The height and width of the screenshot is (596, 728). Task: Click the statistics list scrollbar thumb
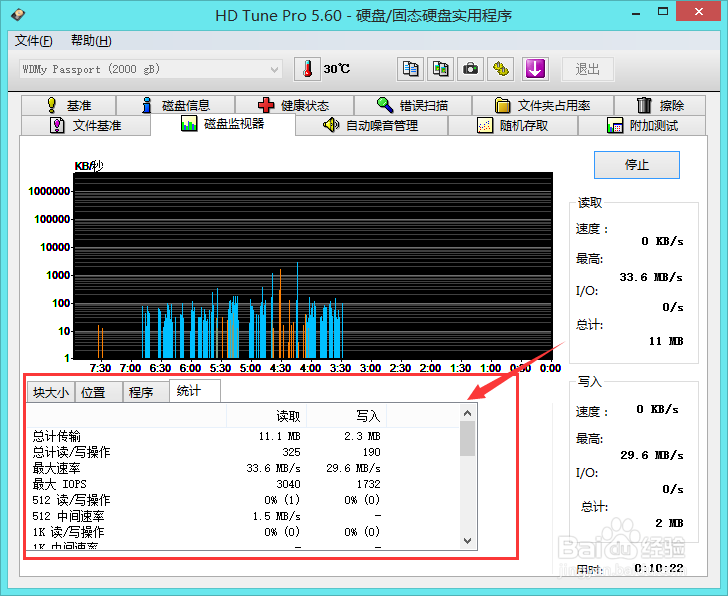[x=468, y=439]
